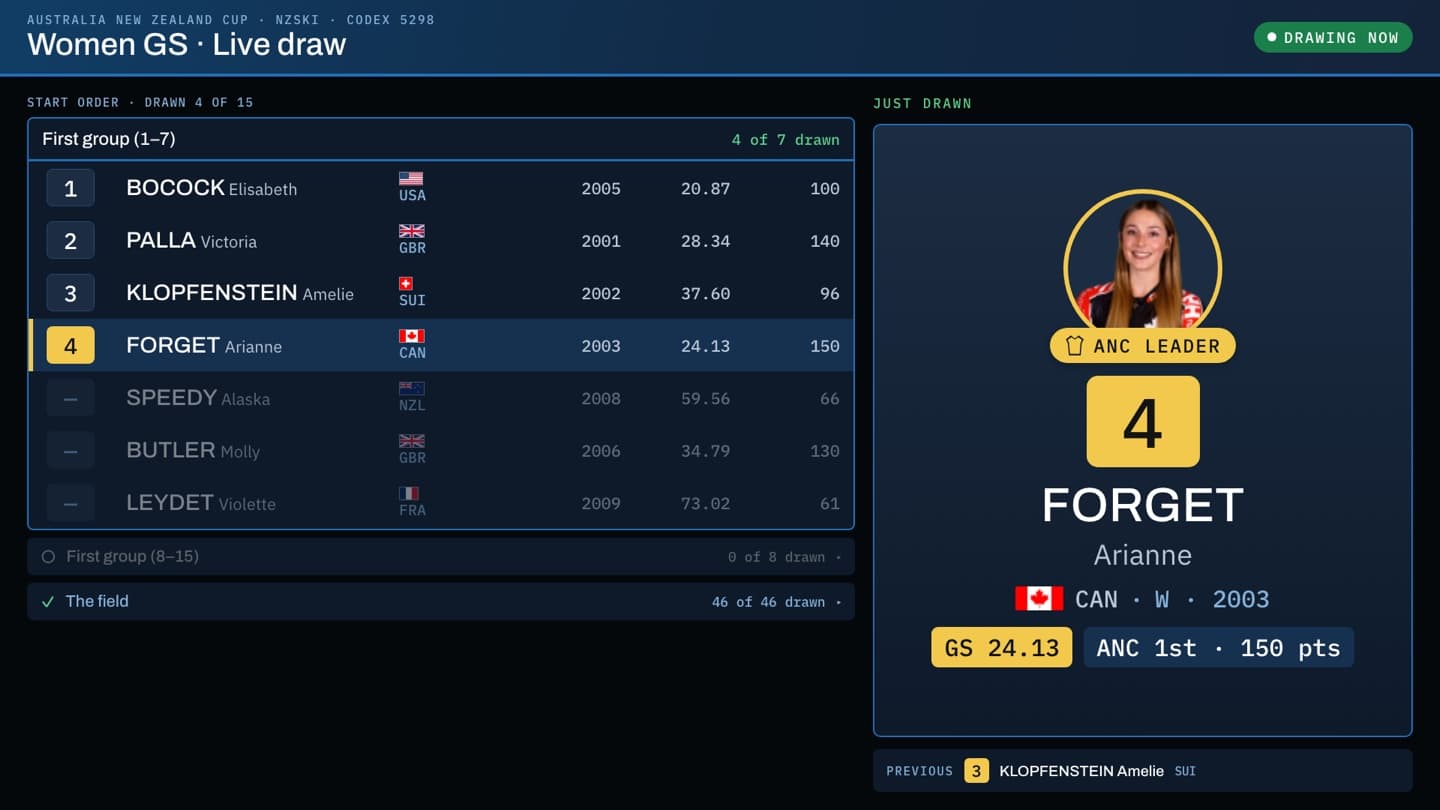Click the 73.02 value for Leydet
This screenshot has height=810, width=1440.
pos(705,503)
